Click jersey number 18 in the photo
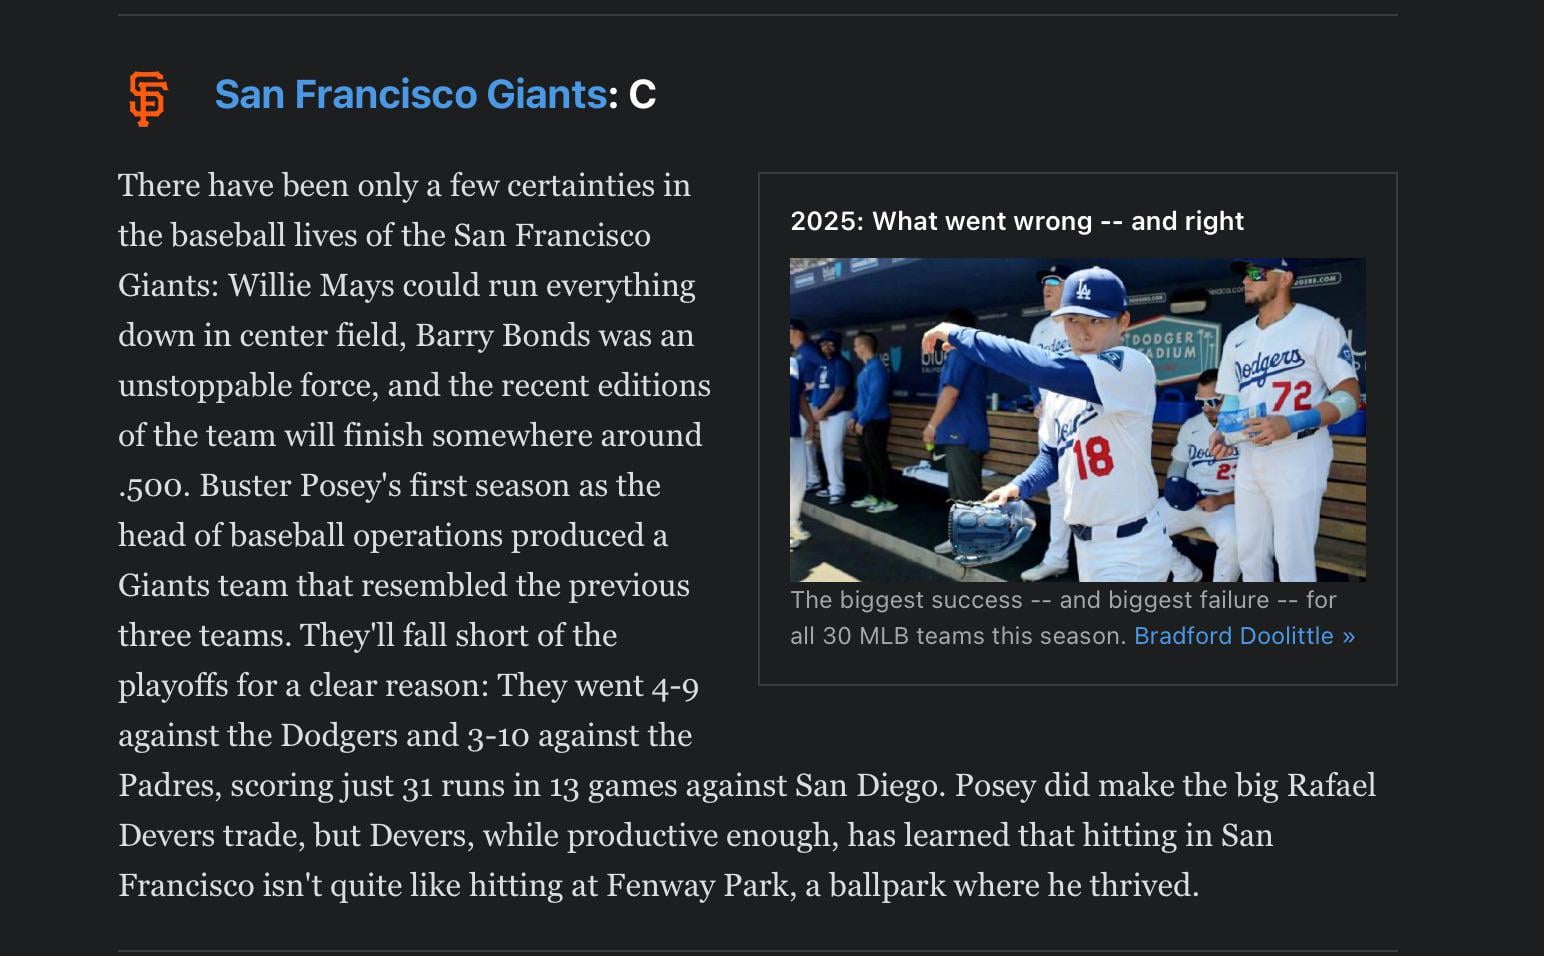Image resolution: width=1544 pixels, height=956 pixels. pyautogui.click(x=1092, y=457)
